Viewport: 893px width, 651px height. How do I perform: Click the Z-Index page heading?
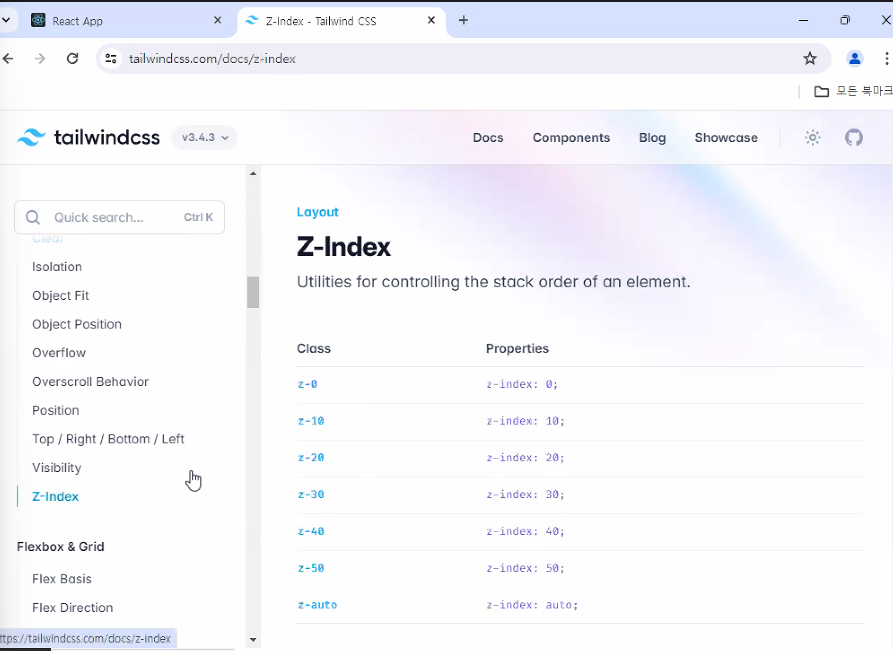click(343, 247)
